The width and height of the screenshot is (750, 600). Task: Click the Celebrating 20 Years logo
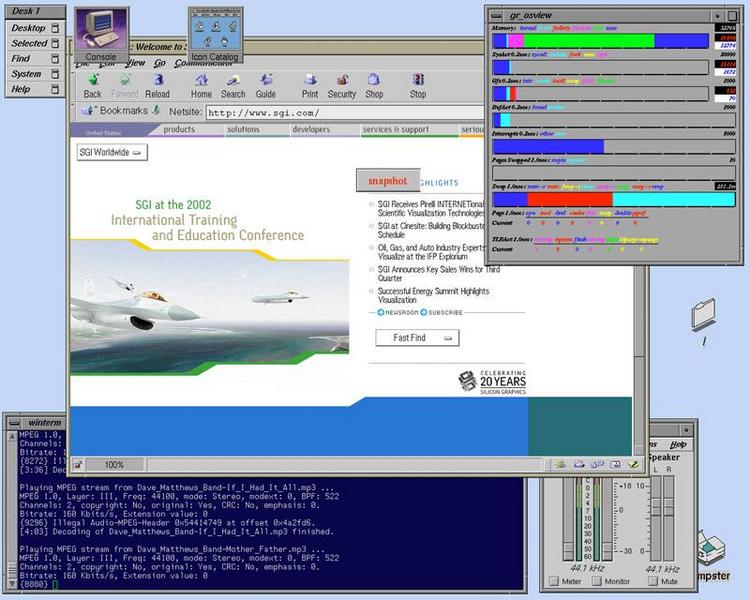[492, 382]
